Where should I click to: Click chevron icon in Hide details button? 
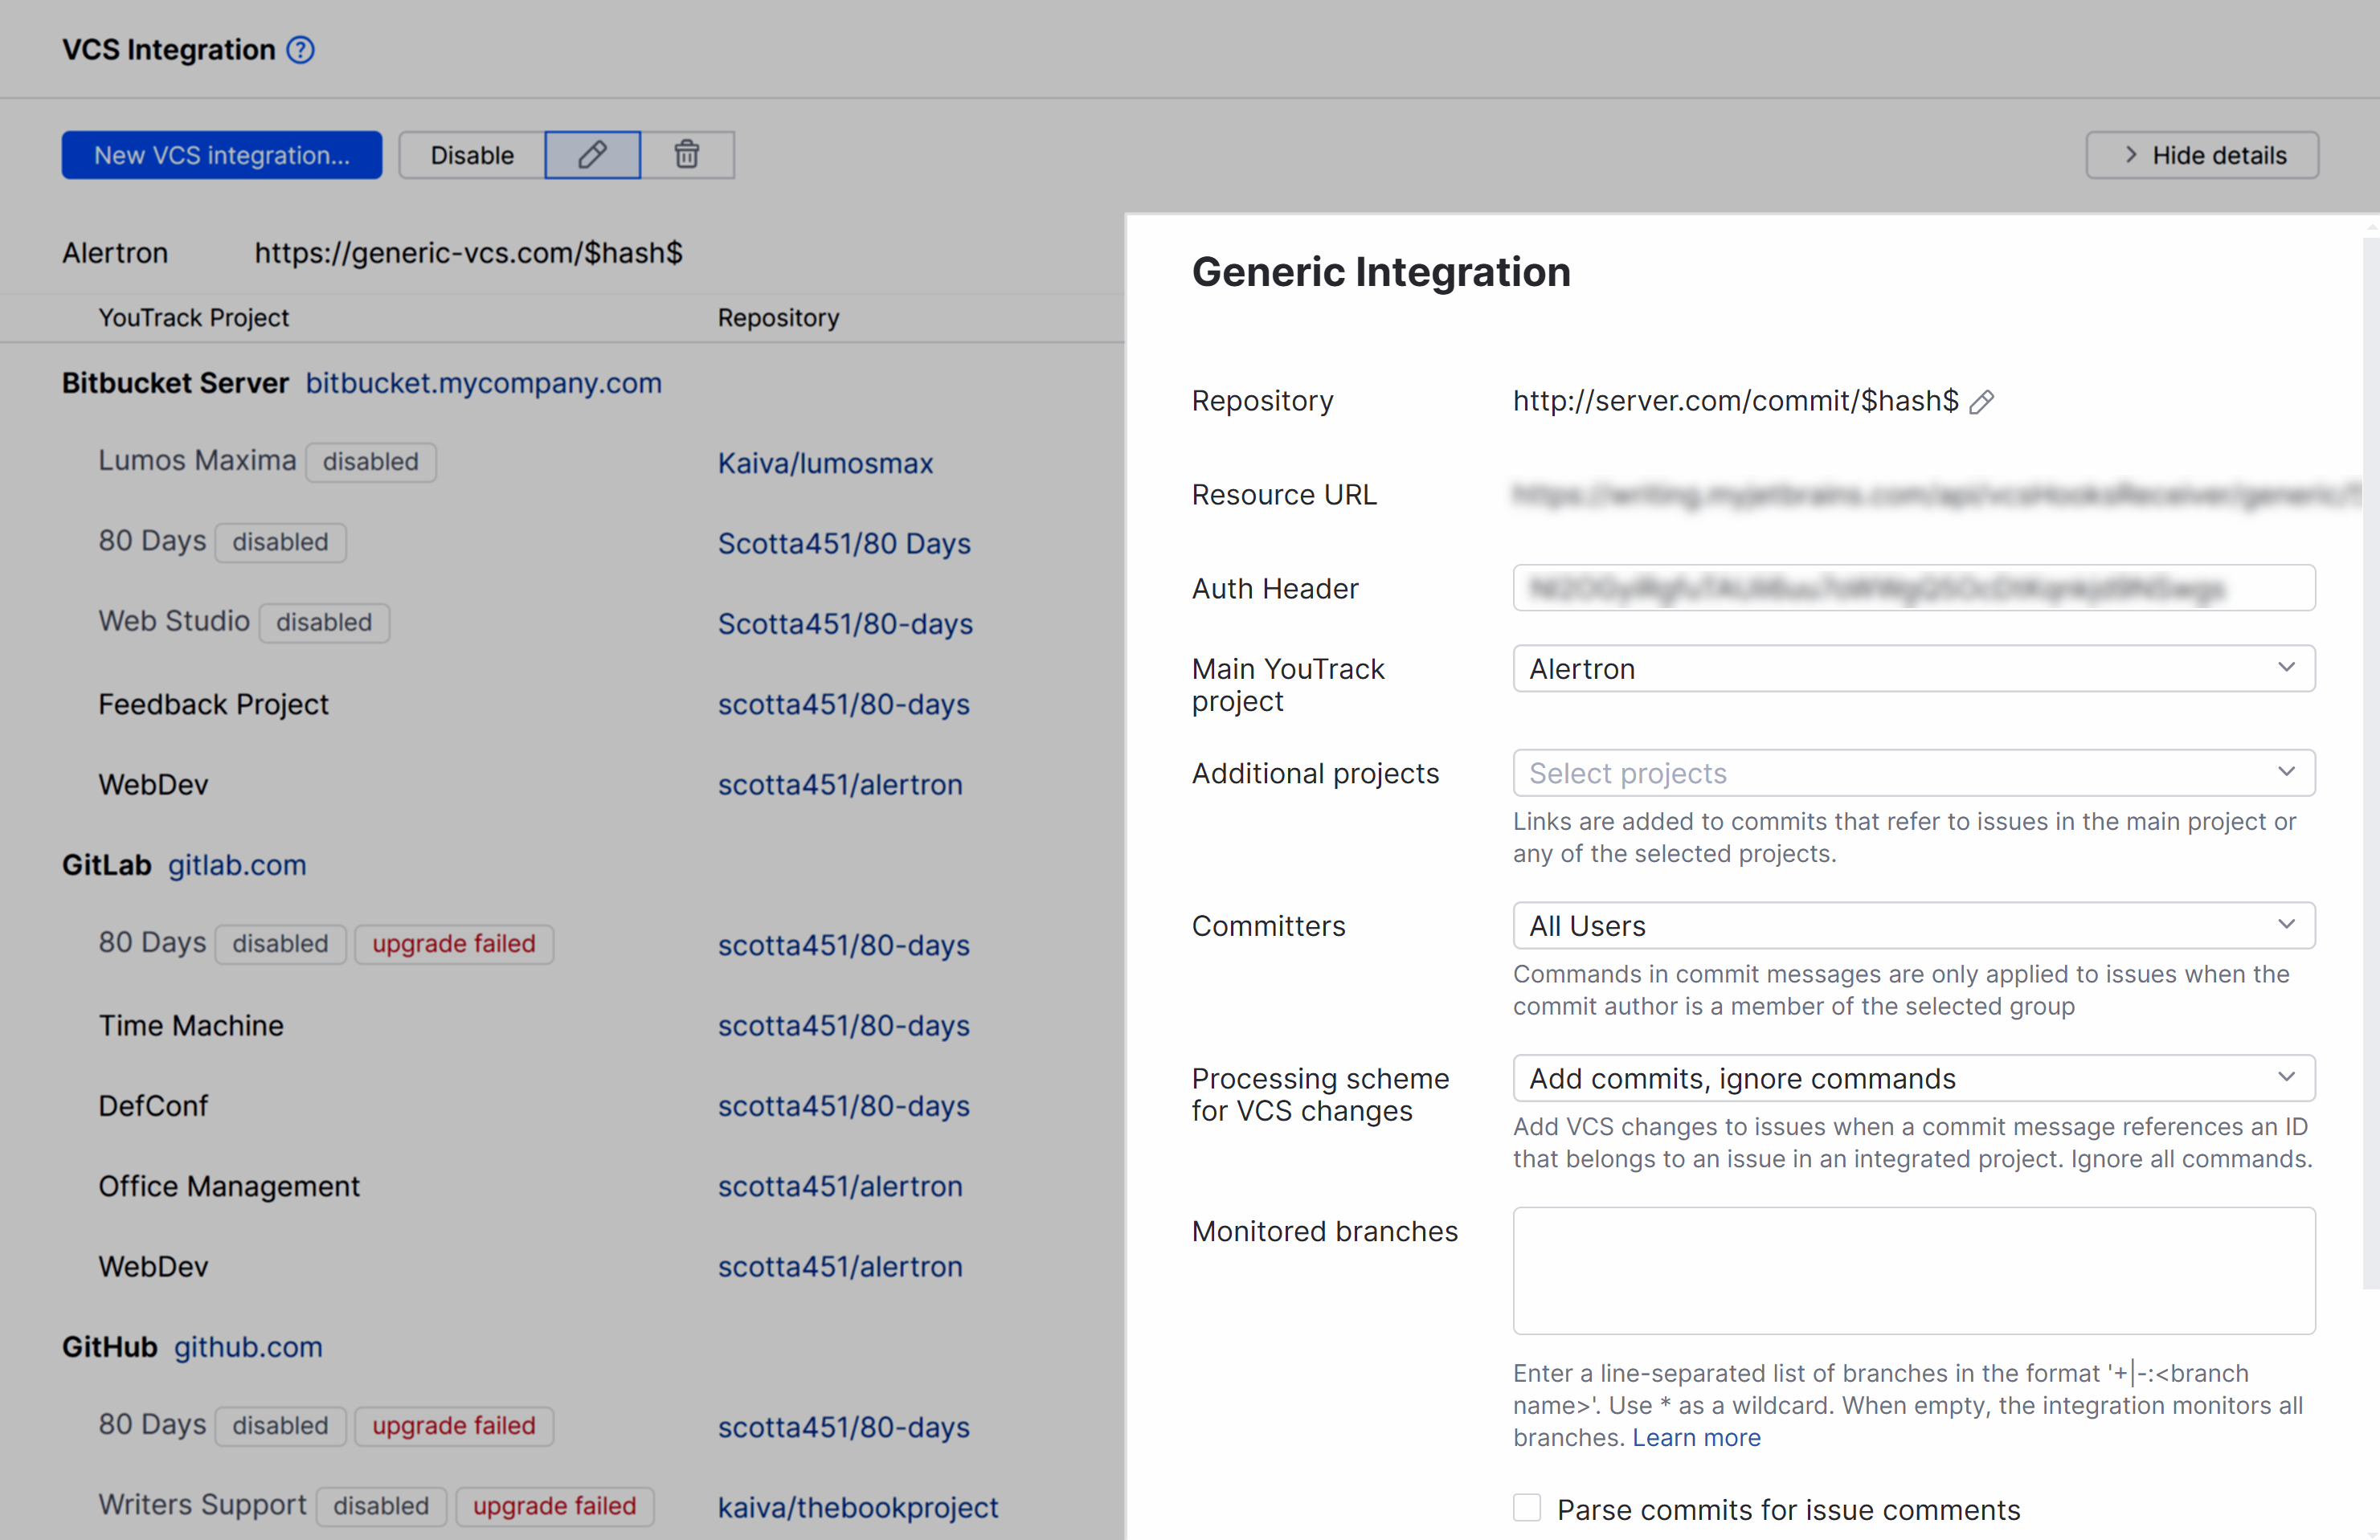(2130, 155)
